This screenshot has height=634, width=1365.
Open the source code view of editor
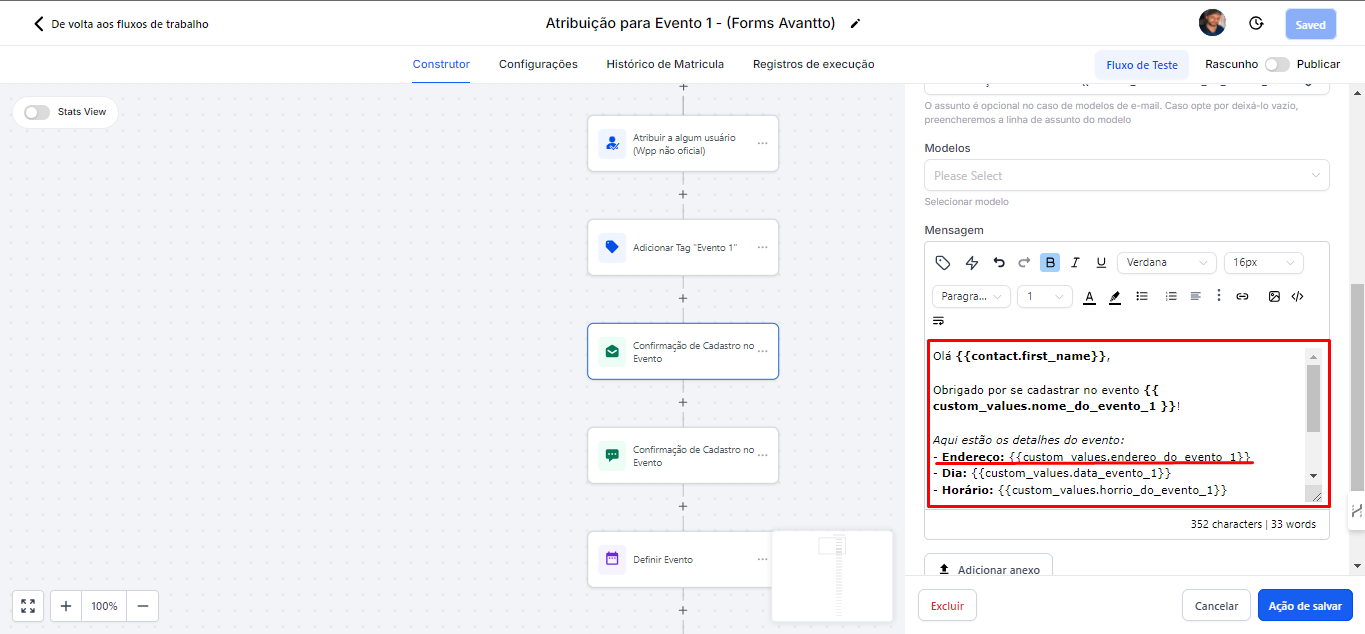(1297, 297)
